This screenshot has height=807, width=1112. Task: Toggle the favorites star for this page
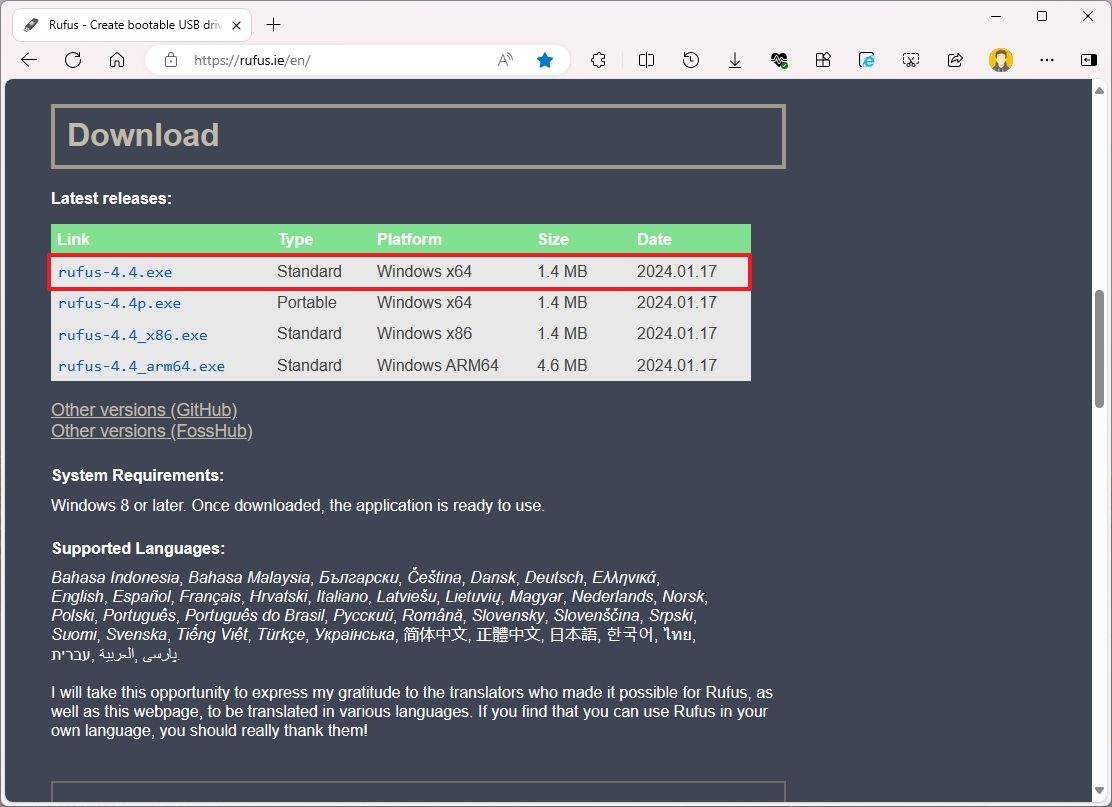(x=545, y=60)
